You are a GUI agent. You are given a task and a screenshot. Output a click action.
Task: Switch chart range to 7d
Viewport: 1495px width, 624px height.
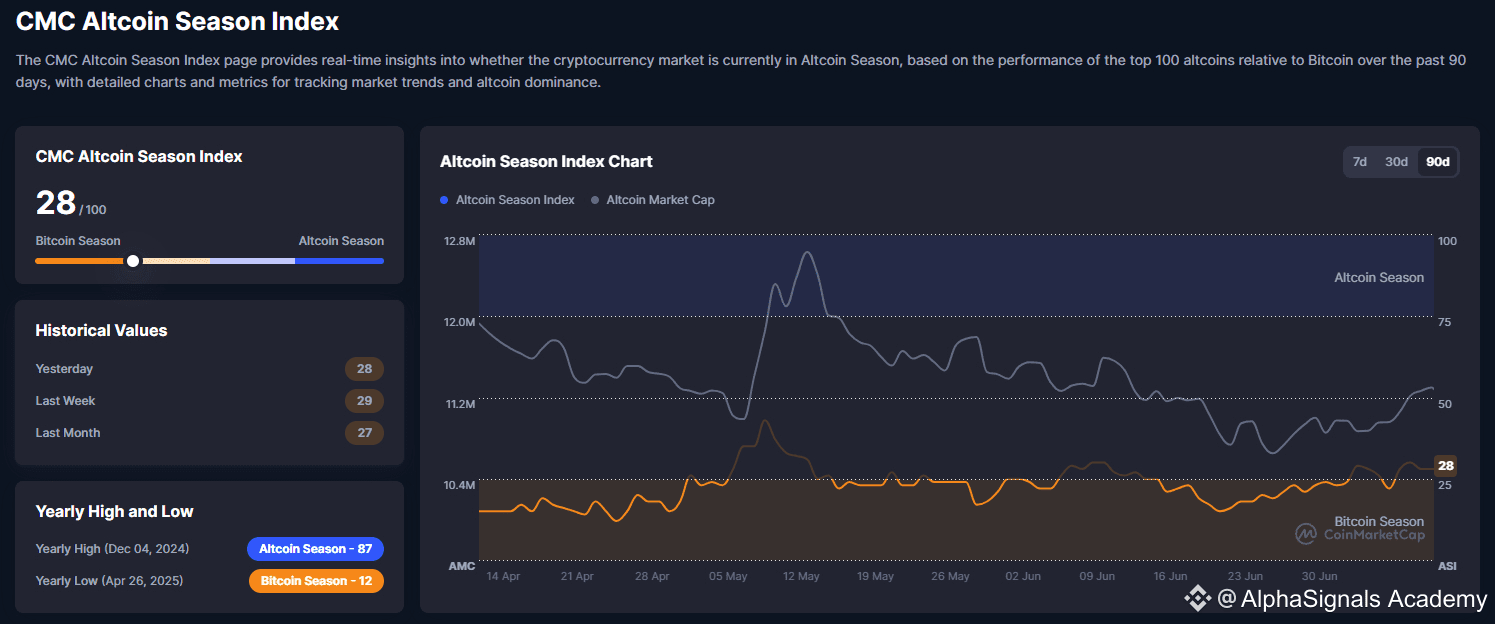click(1360, 162)
